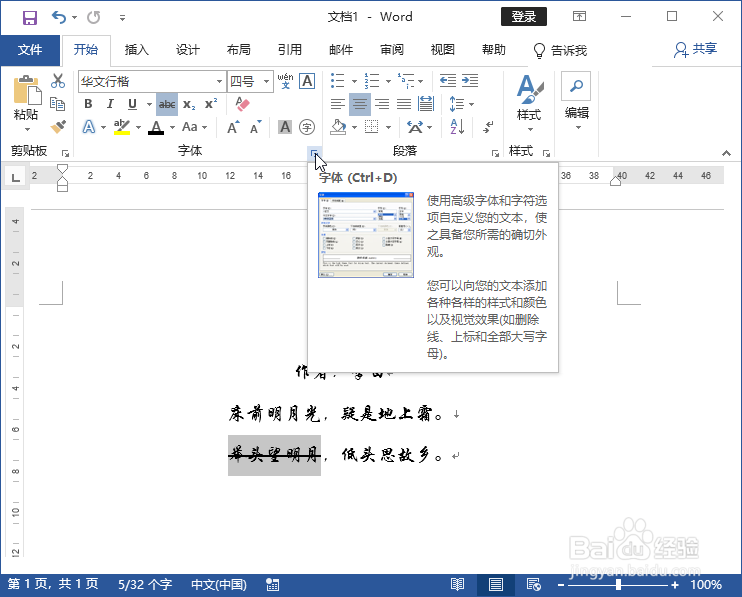This screenshot has height=597, width=742.
Task: Increase font size with larger A
Action: [233, 127]
